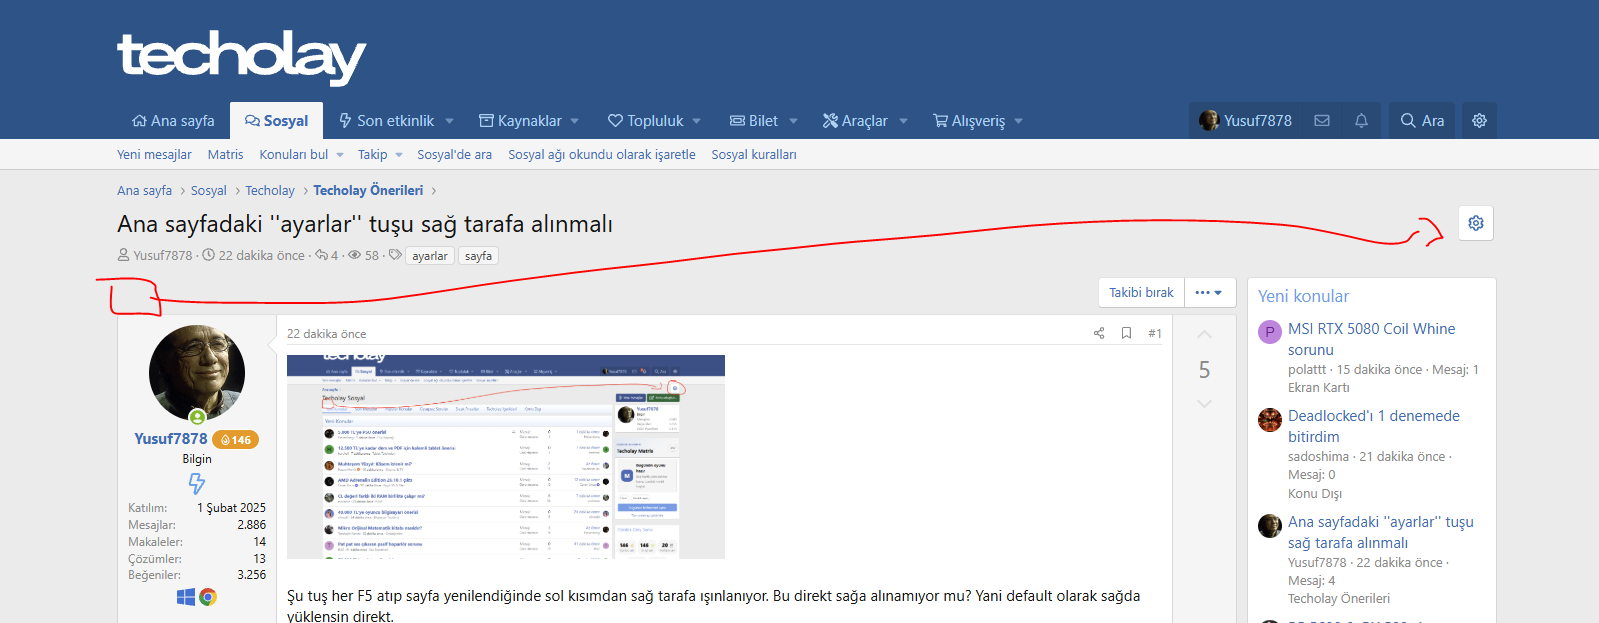Open the three-dots more options dropdown
The width and height of the screenshot is (1599, 623).
point(1210,293)
